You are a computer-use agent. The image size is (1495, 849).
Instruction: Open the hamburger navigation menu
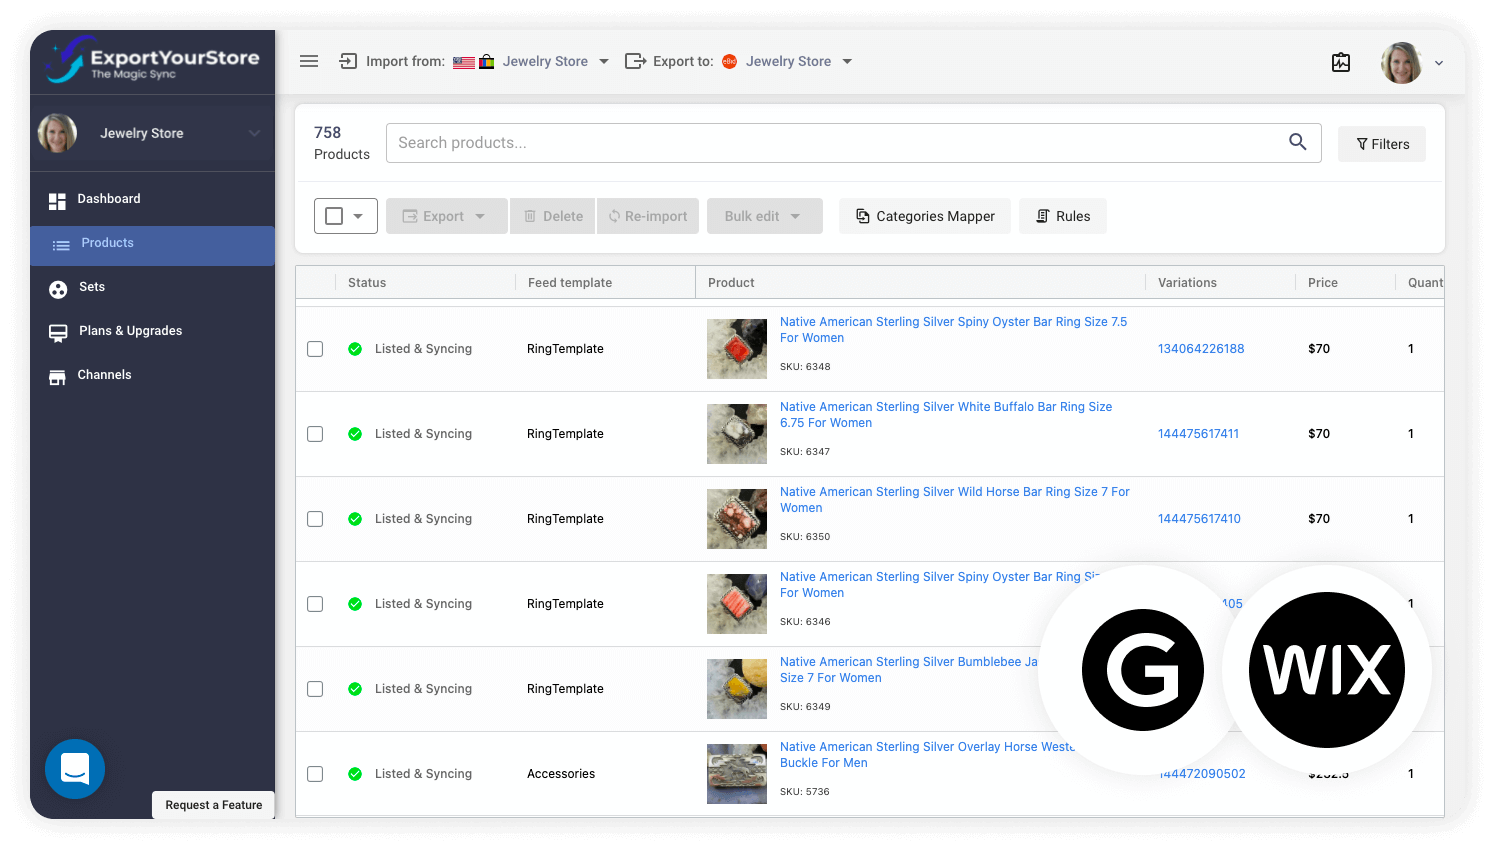click(x=309, y=61)
